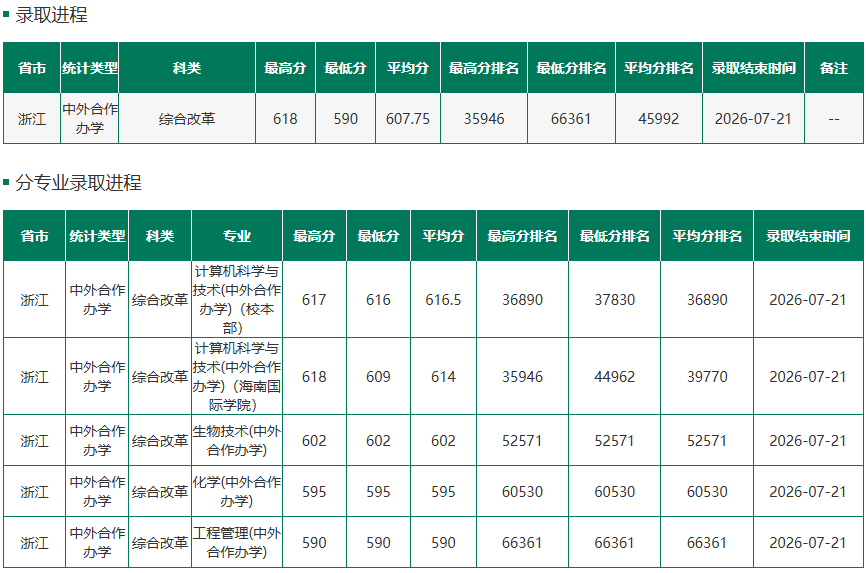
Task: Click the 最低分 header in the first table
Action: click(345, 68)
